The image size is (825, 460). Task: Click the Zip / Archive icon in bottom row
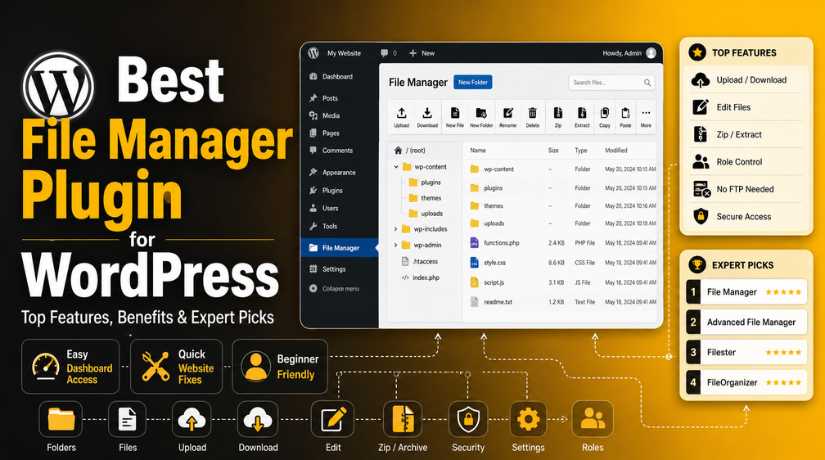click(403, 419)
